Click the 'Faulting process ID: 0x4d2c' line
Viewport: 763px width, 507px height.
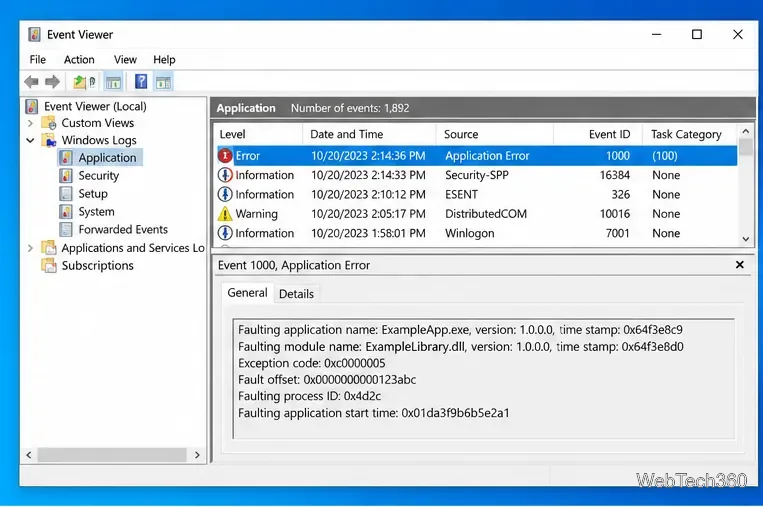click(x=309, y=396)
